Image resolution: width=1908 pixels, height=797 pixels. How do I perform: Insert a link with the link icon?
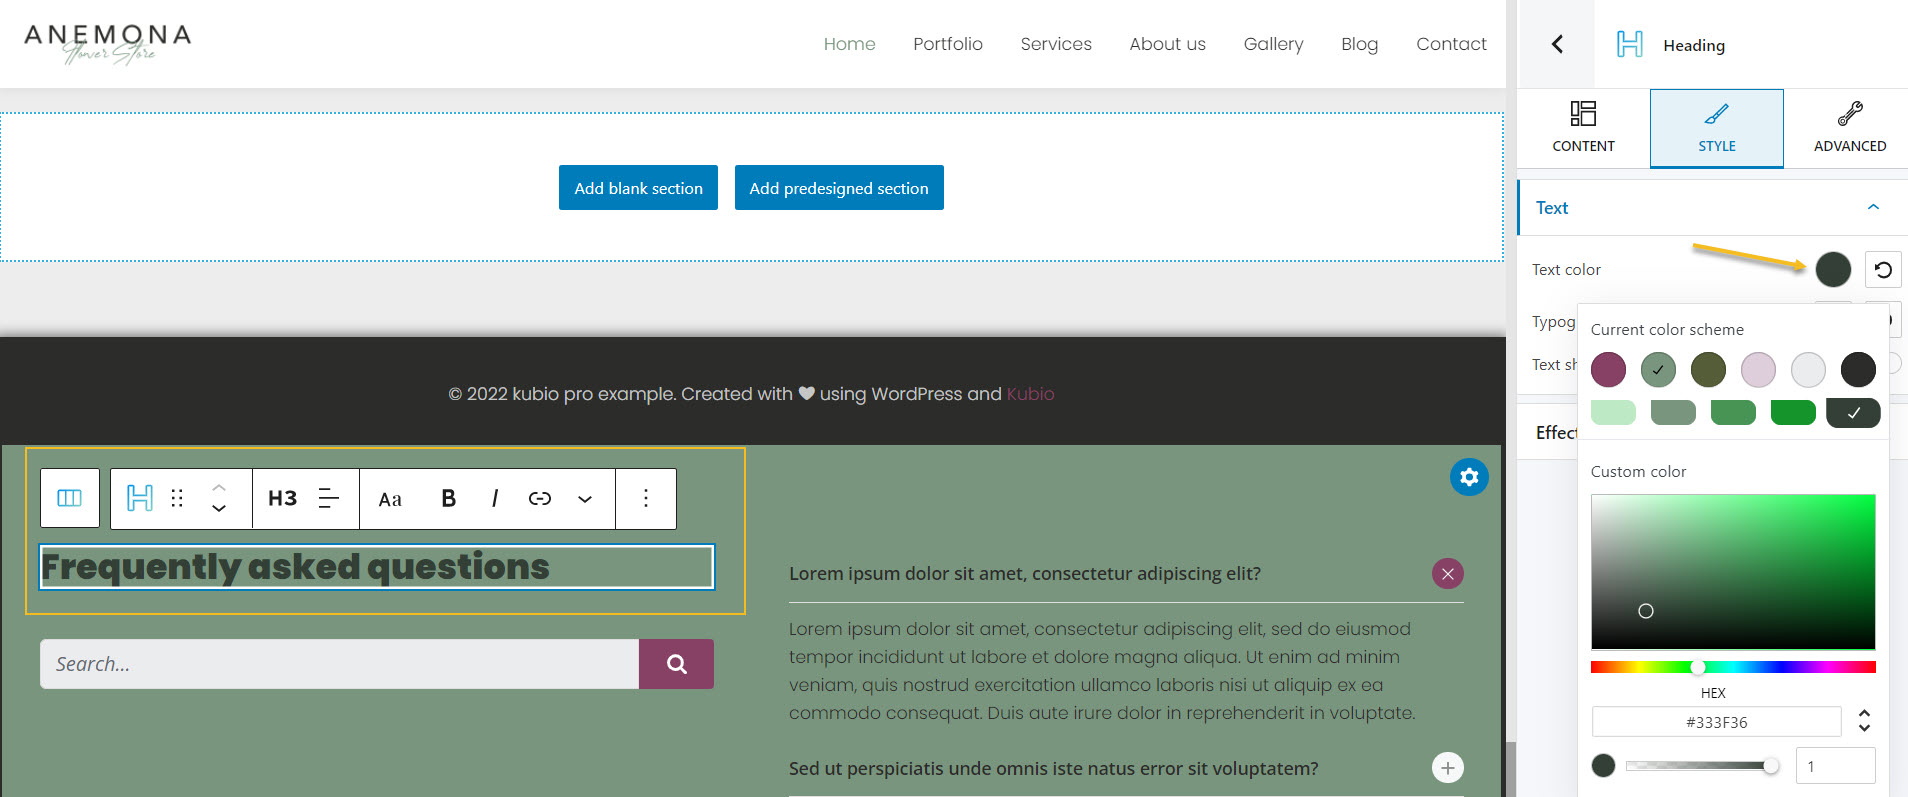(540, 498)
